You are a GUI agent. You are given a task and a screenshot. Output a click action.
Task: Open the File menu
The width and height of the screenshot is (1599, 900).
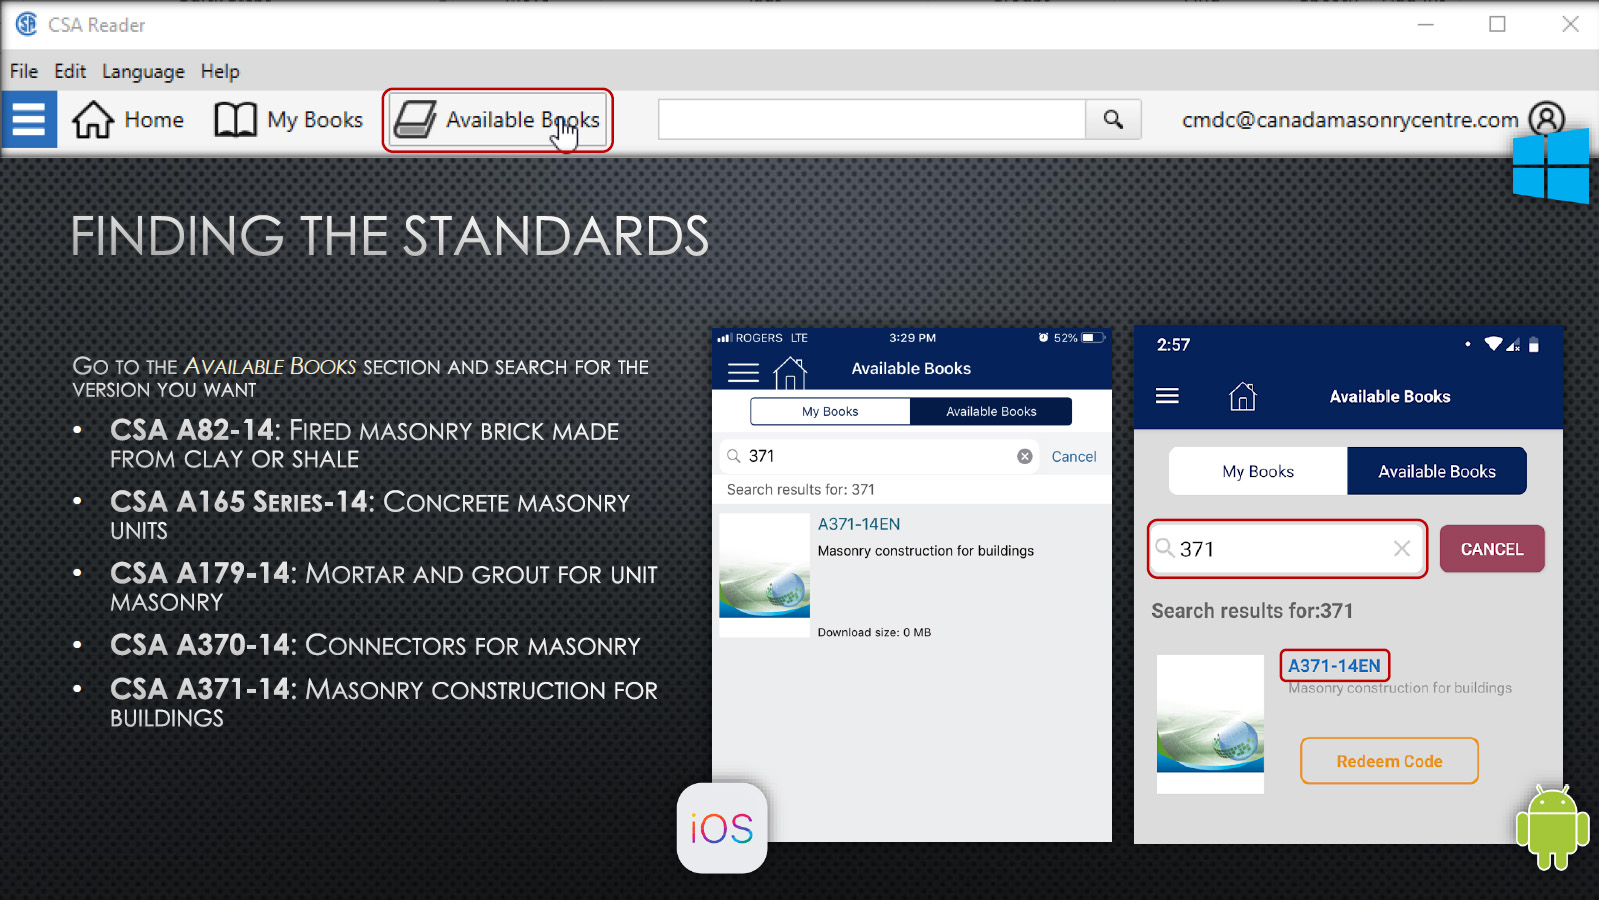[x=24, y=71]
